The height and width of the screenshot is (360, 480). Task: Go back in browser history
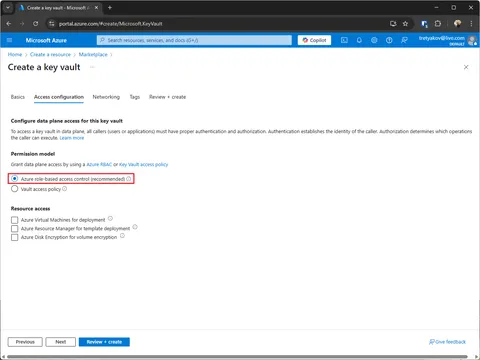pyautogui.click(x=9, y=24)
